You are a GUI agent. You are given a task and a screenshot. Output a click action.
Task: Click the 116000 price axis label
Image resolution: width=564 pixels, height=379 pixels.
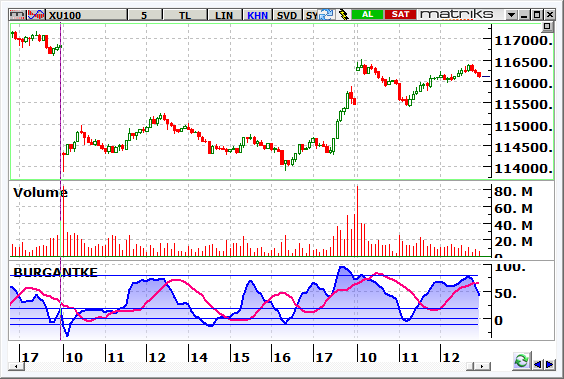[523, 84]
